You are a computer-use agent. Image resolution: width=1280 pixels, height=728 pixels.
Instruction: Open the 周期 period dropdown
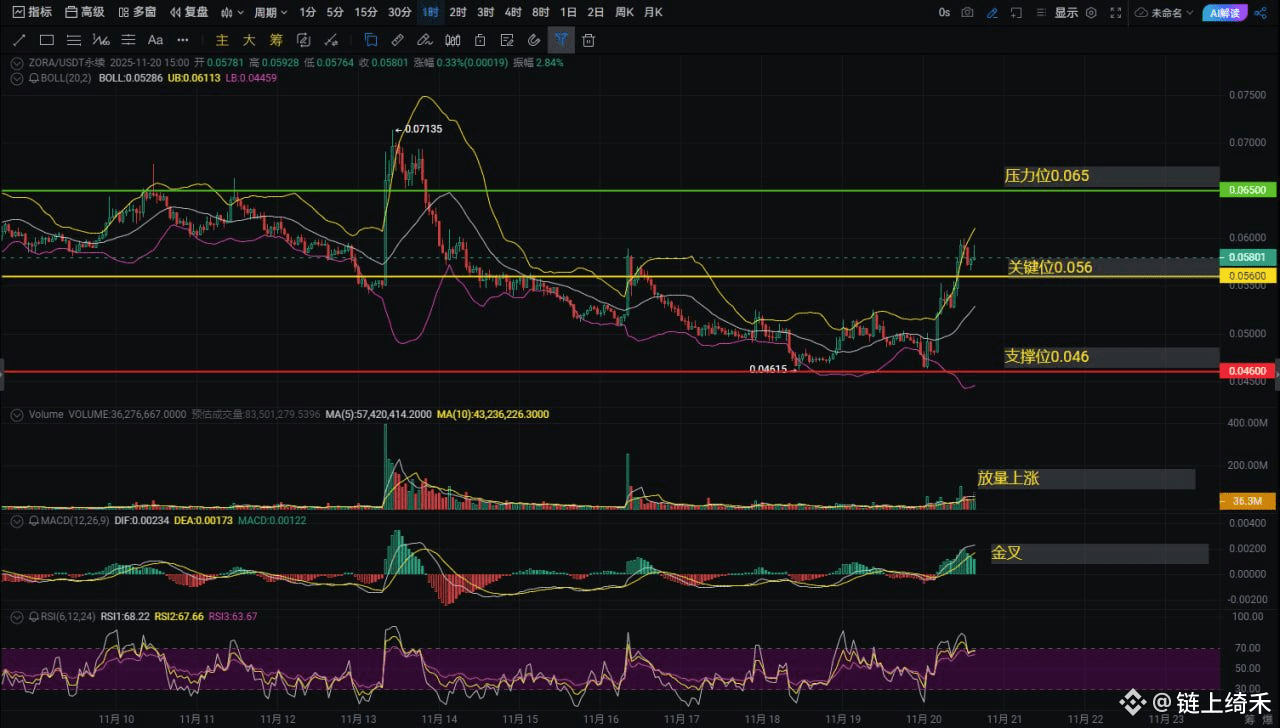(270, 12)
